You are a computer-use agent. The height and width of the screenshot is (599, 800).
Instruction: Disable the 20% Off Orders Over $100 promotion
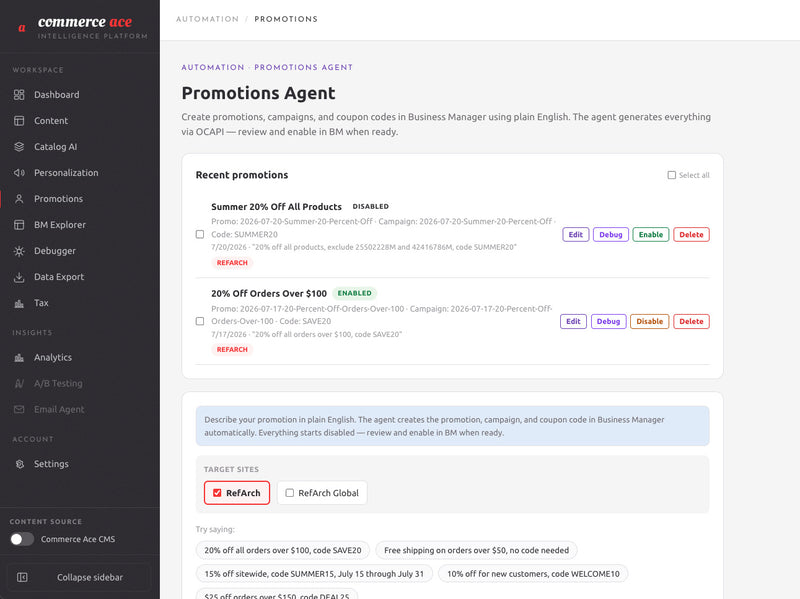pos(649,321)
